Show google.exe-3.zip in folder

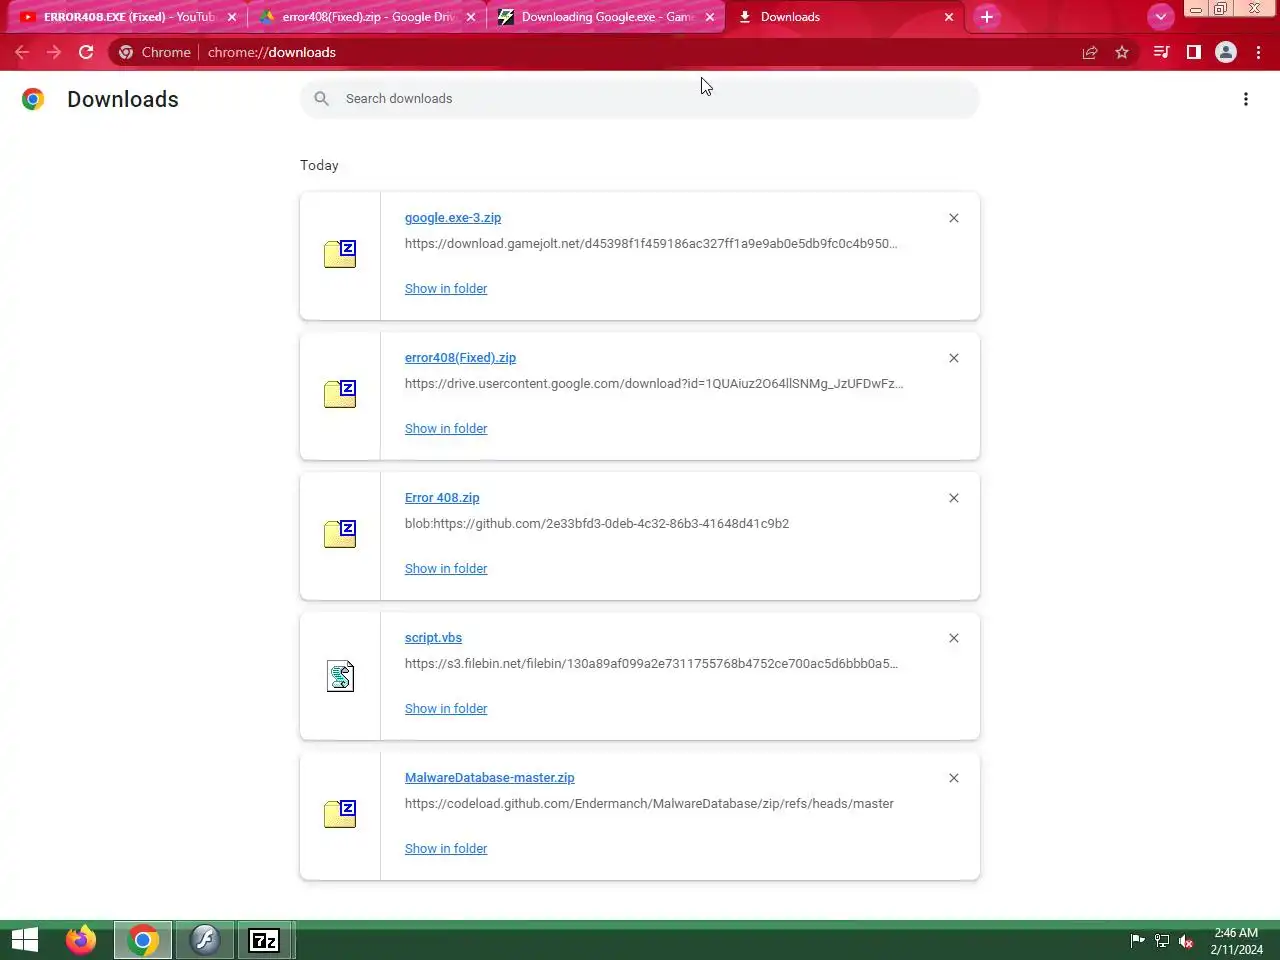(446, 289)
